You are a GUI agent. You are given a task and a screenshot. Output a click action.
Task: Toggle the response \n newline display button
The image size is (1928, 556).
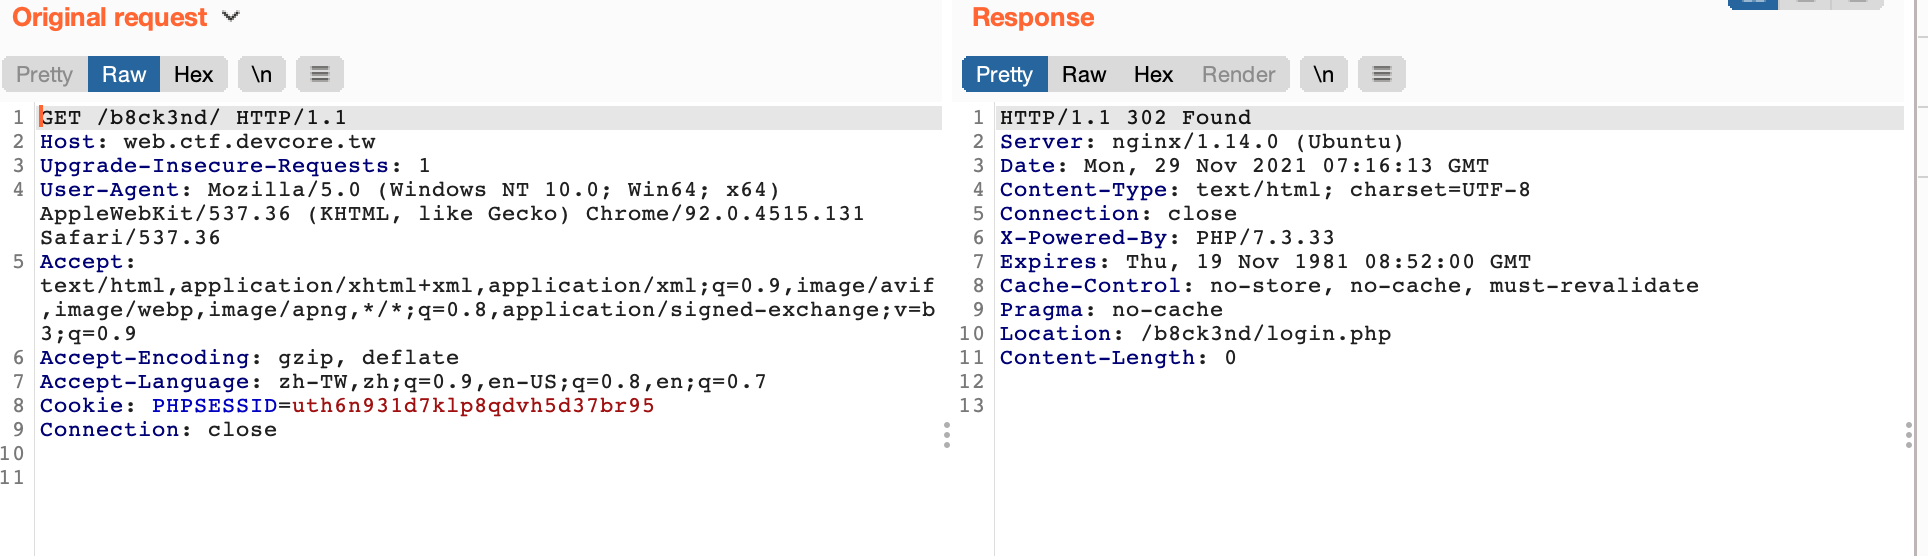pyautogui.click(x=1324, y=75)
